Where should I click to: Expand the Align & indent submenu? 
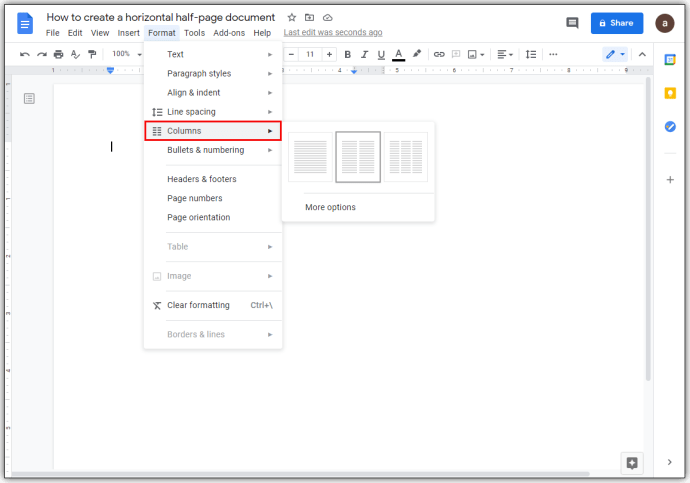213,92
